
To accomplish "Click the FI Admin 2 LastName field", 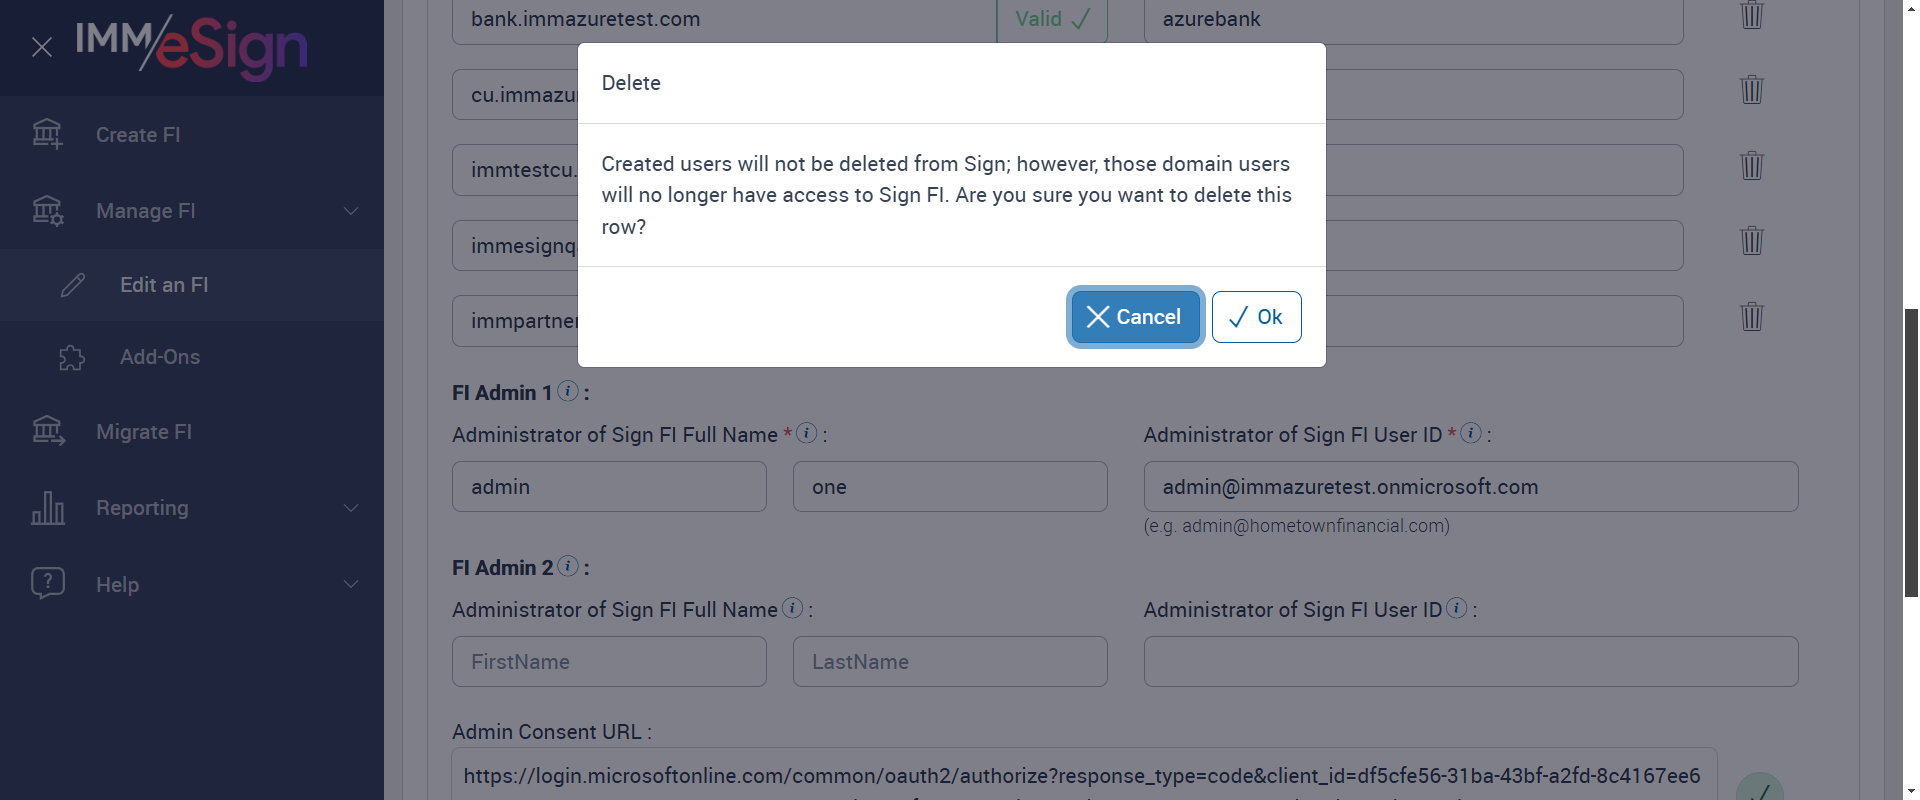I will pos(950,662).
